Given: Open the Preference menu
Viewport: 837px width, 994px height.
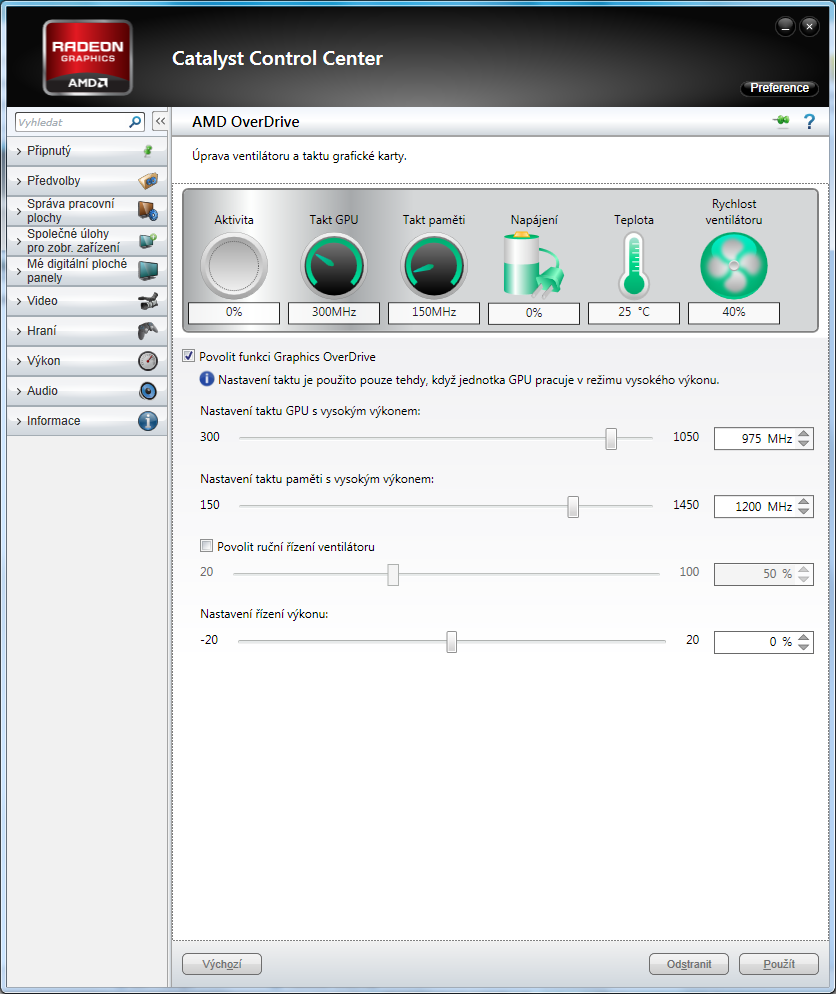Looking at the screenshot, I should point(779,88).
